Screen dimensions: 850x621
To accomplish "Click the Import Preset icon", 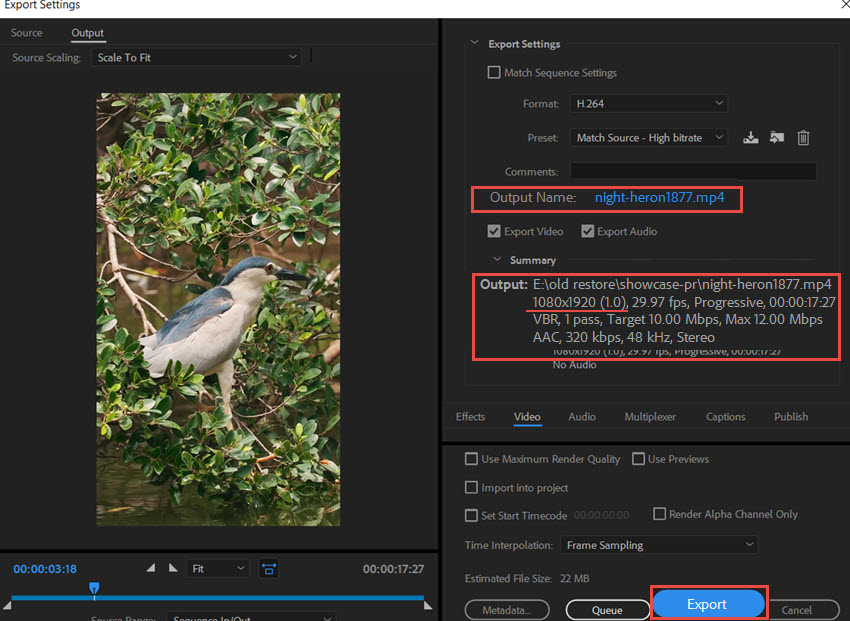I will coord(777,138).
